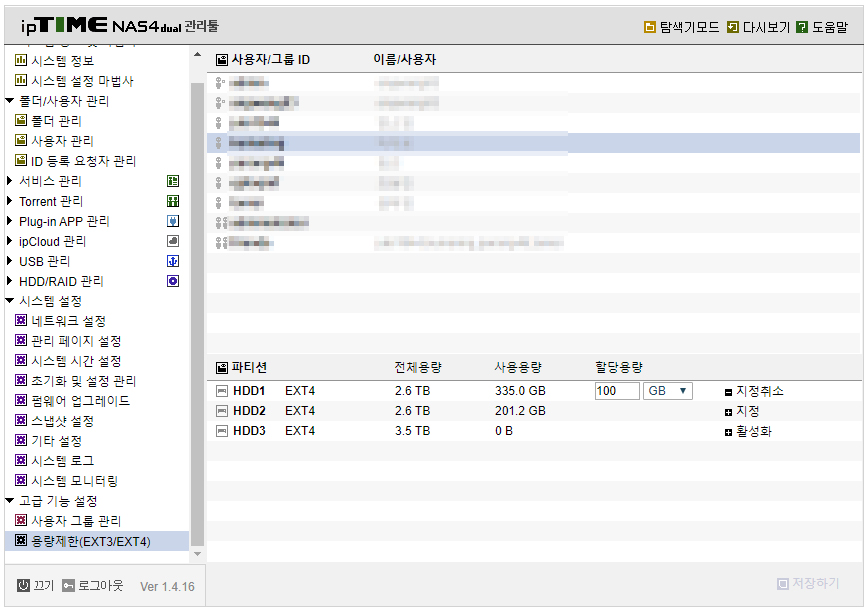Click the ipCloud 관리 cloud icon
This screenshot has width=868, height=612.
[x=173, y=241]
